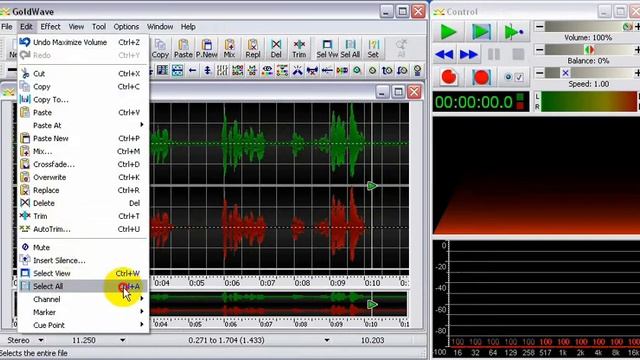Click the Sel All toolbar icon

tap(350, 49)
